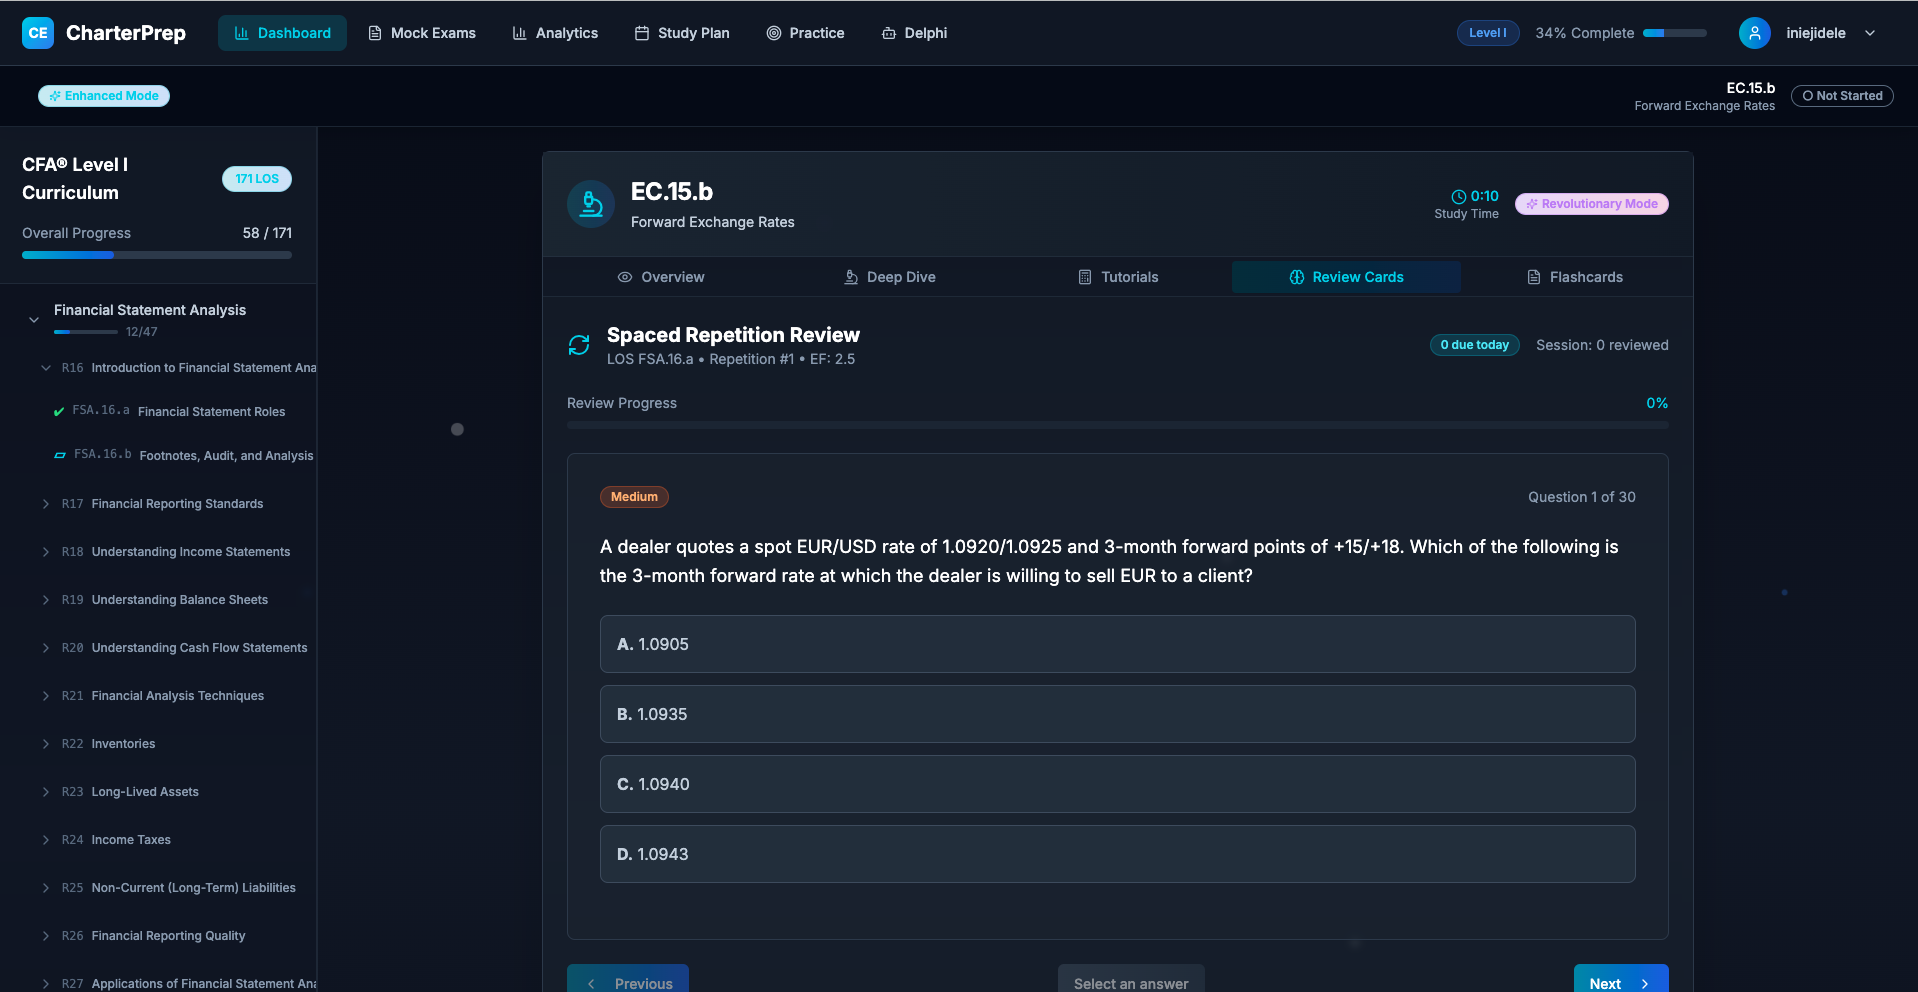Select the Review Cards tab
This screenshot has height=992, width=1918.
click(1346, 277)
